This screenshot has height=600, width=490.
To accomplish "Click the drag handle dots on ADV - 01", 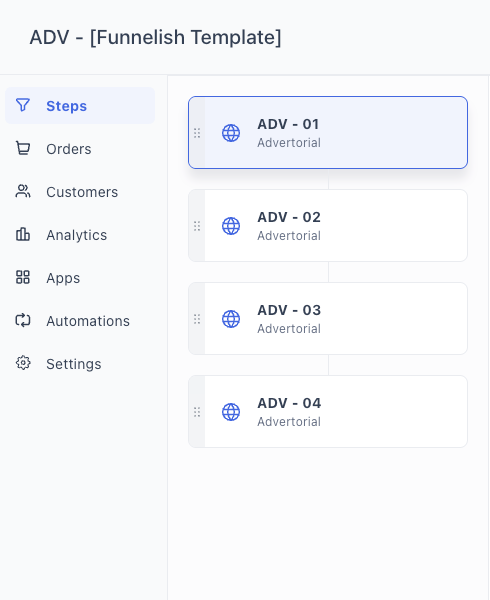I will [x=197, y=133].
